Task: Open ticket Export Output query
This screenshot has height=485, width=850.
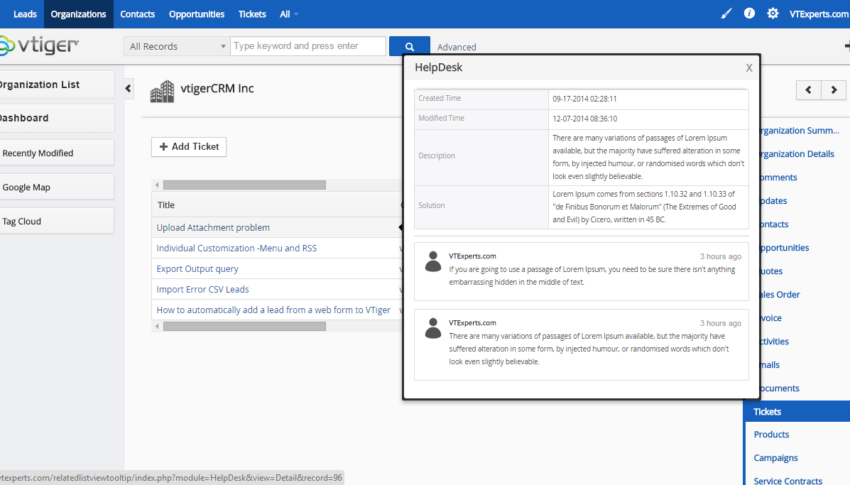Action: click(x=197, y=269)
